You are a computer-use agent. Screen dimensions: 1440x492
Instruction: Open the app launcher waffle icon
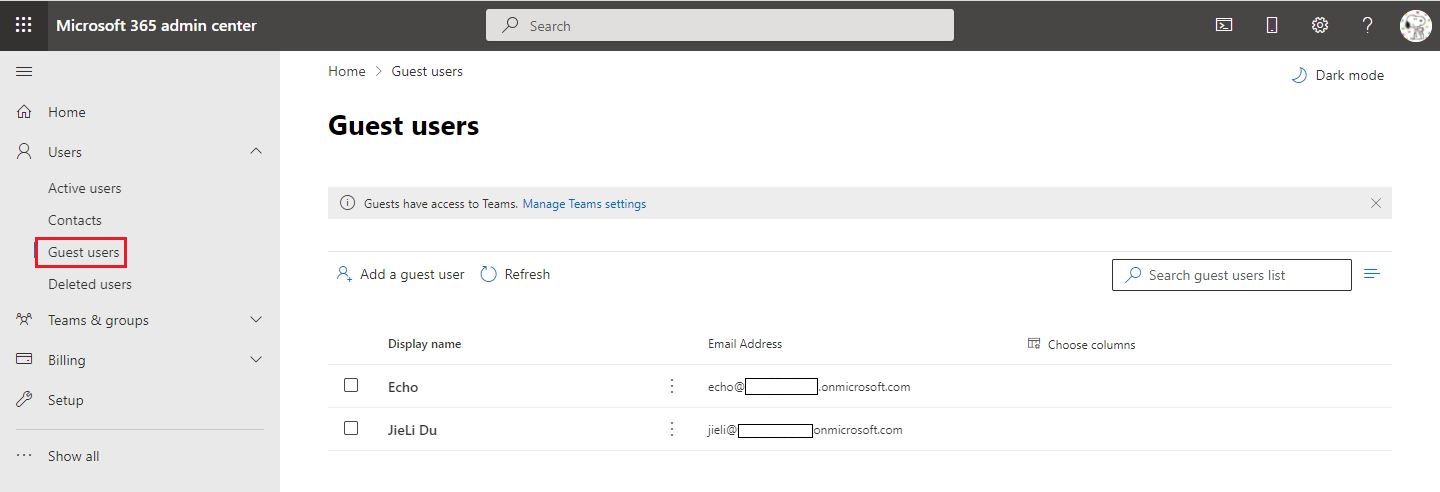24,25
